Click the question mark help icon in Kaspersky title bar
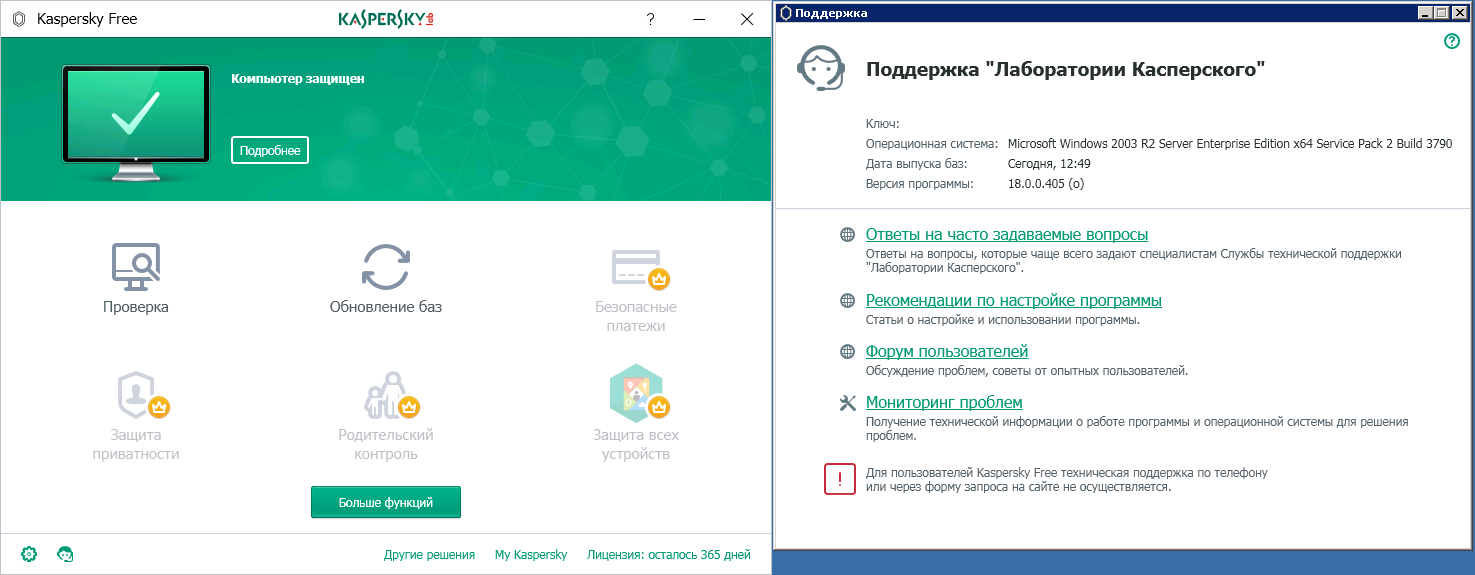The width and height of the screenshot is (1475, 575). click(651, 19)
